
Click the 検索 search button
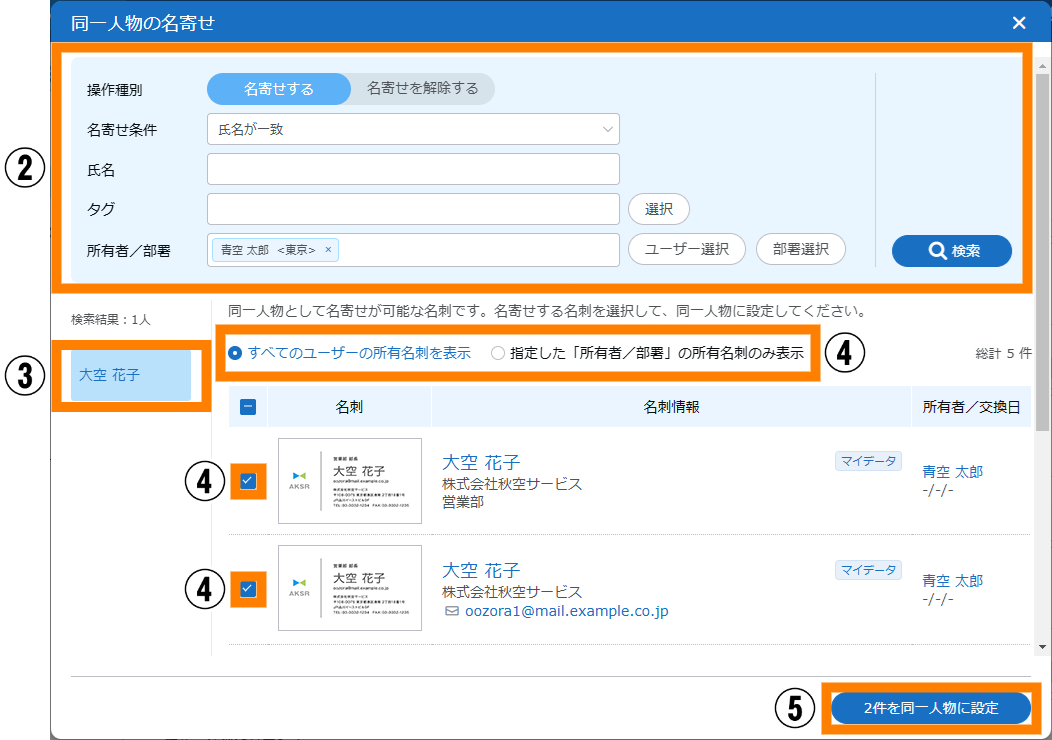tap(951, 251)
